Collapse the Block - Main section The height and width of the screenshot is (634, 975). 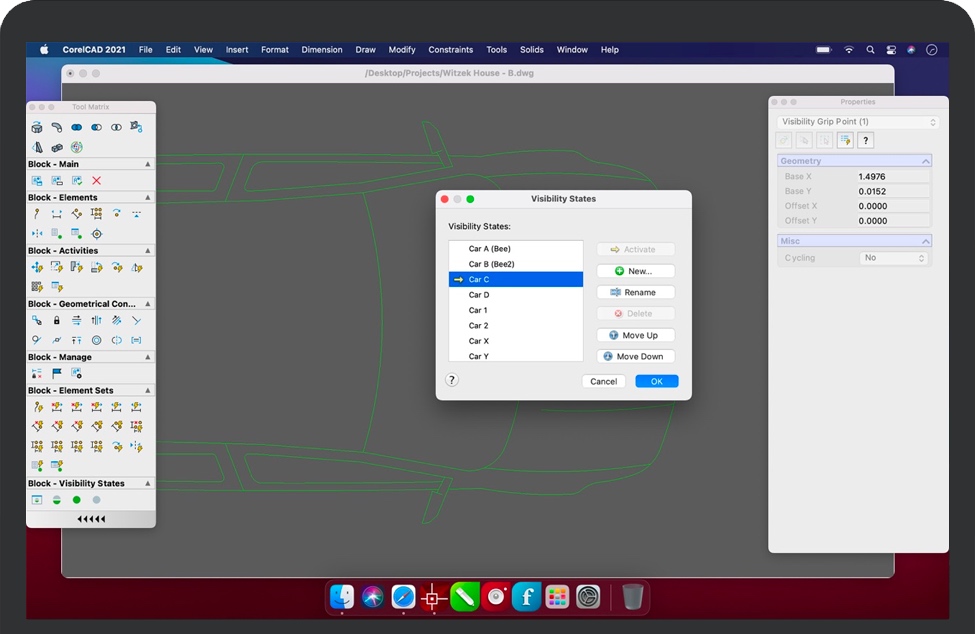click(148, 164)
